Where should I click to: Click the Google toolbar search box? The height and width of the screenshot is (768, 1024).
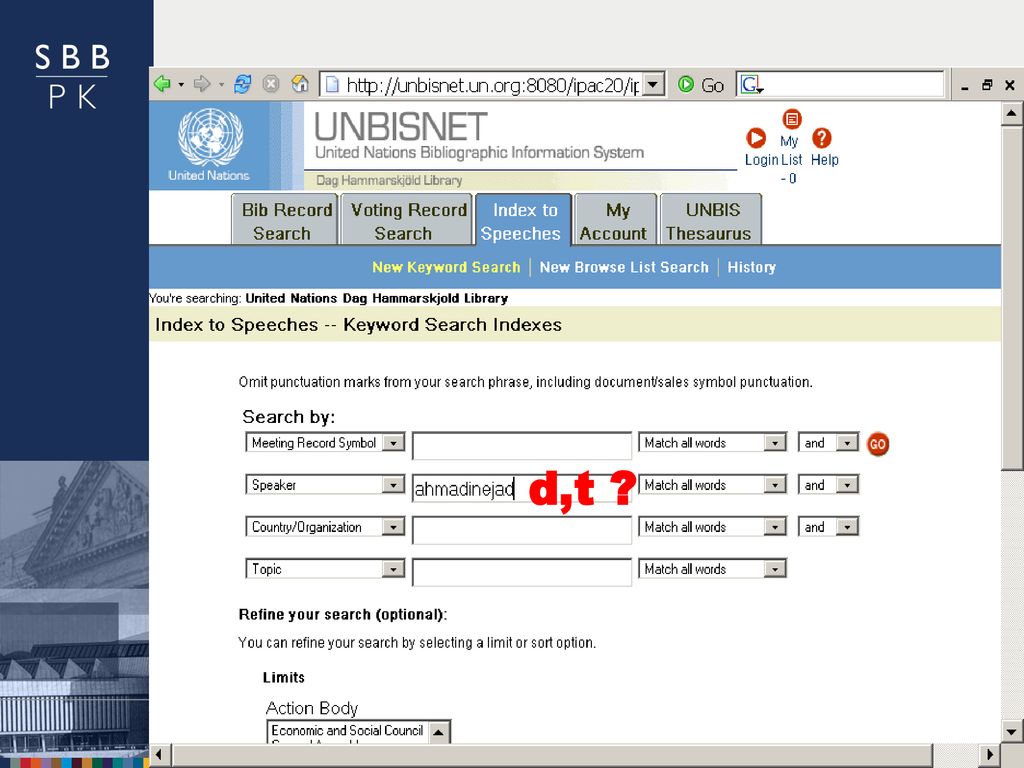pos(840,84)
